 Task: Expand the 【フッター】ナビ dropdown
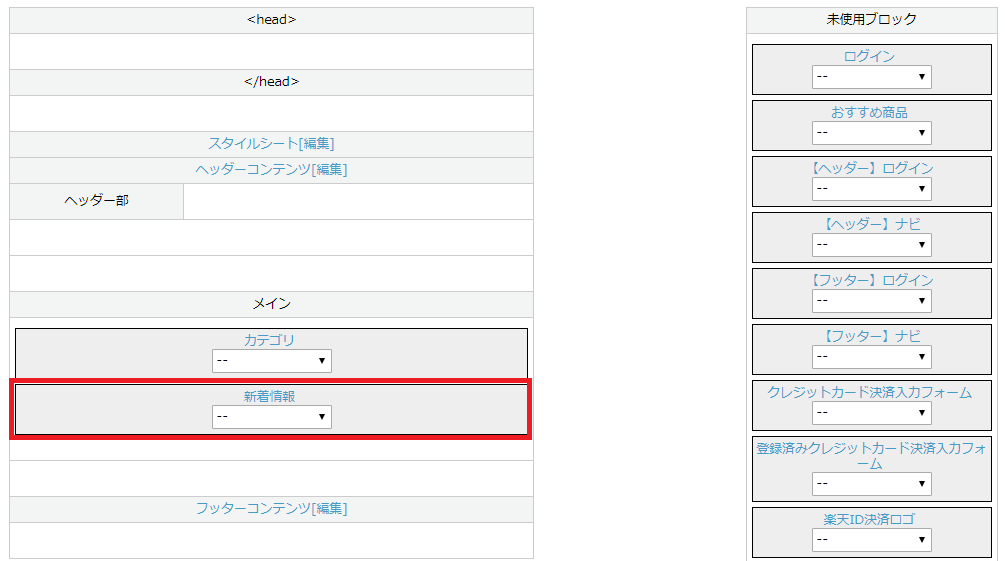coord(871,357)
